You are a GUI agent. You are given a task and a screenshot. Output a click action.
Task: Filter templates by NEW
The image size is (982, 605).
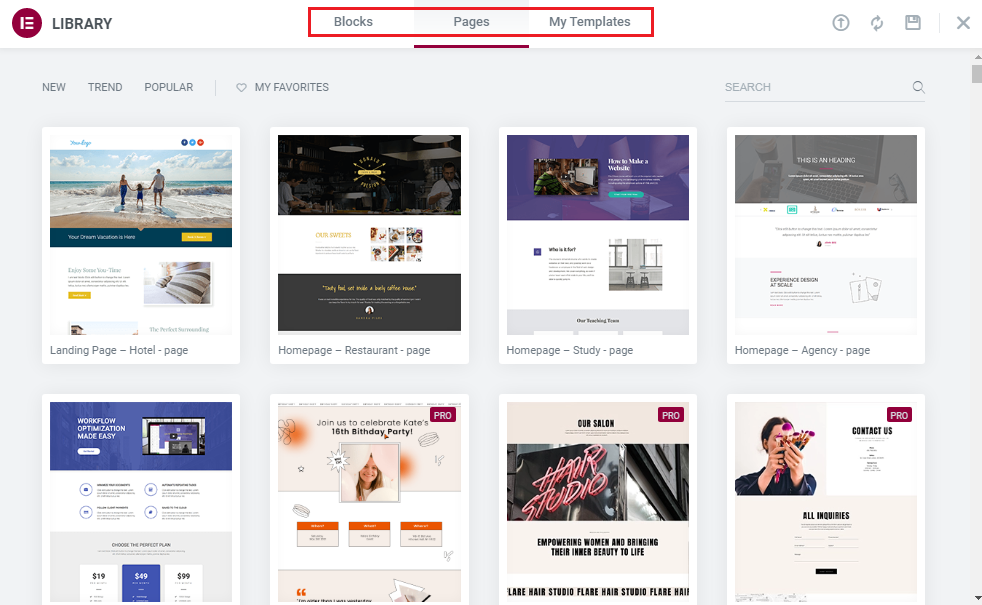coord(54,87)
